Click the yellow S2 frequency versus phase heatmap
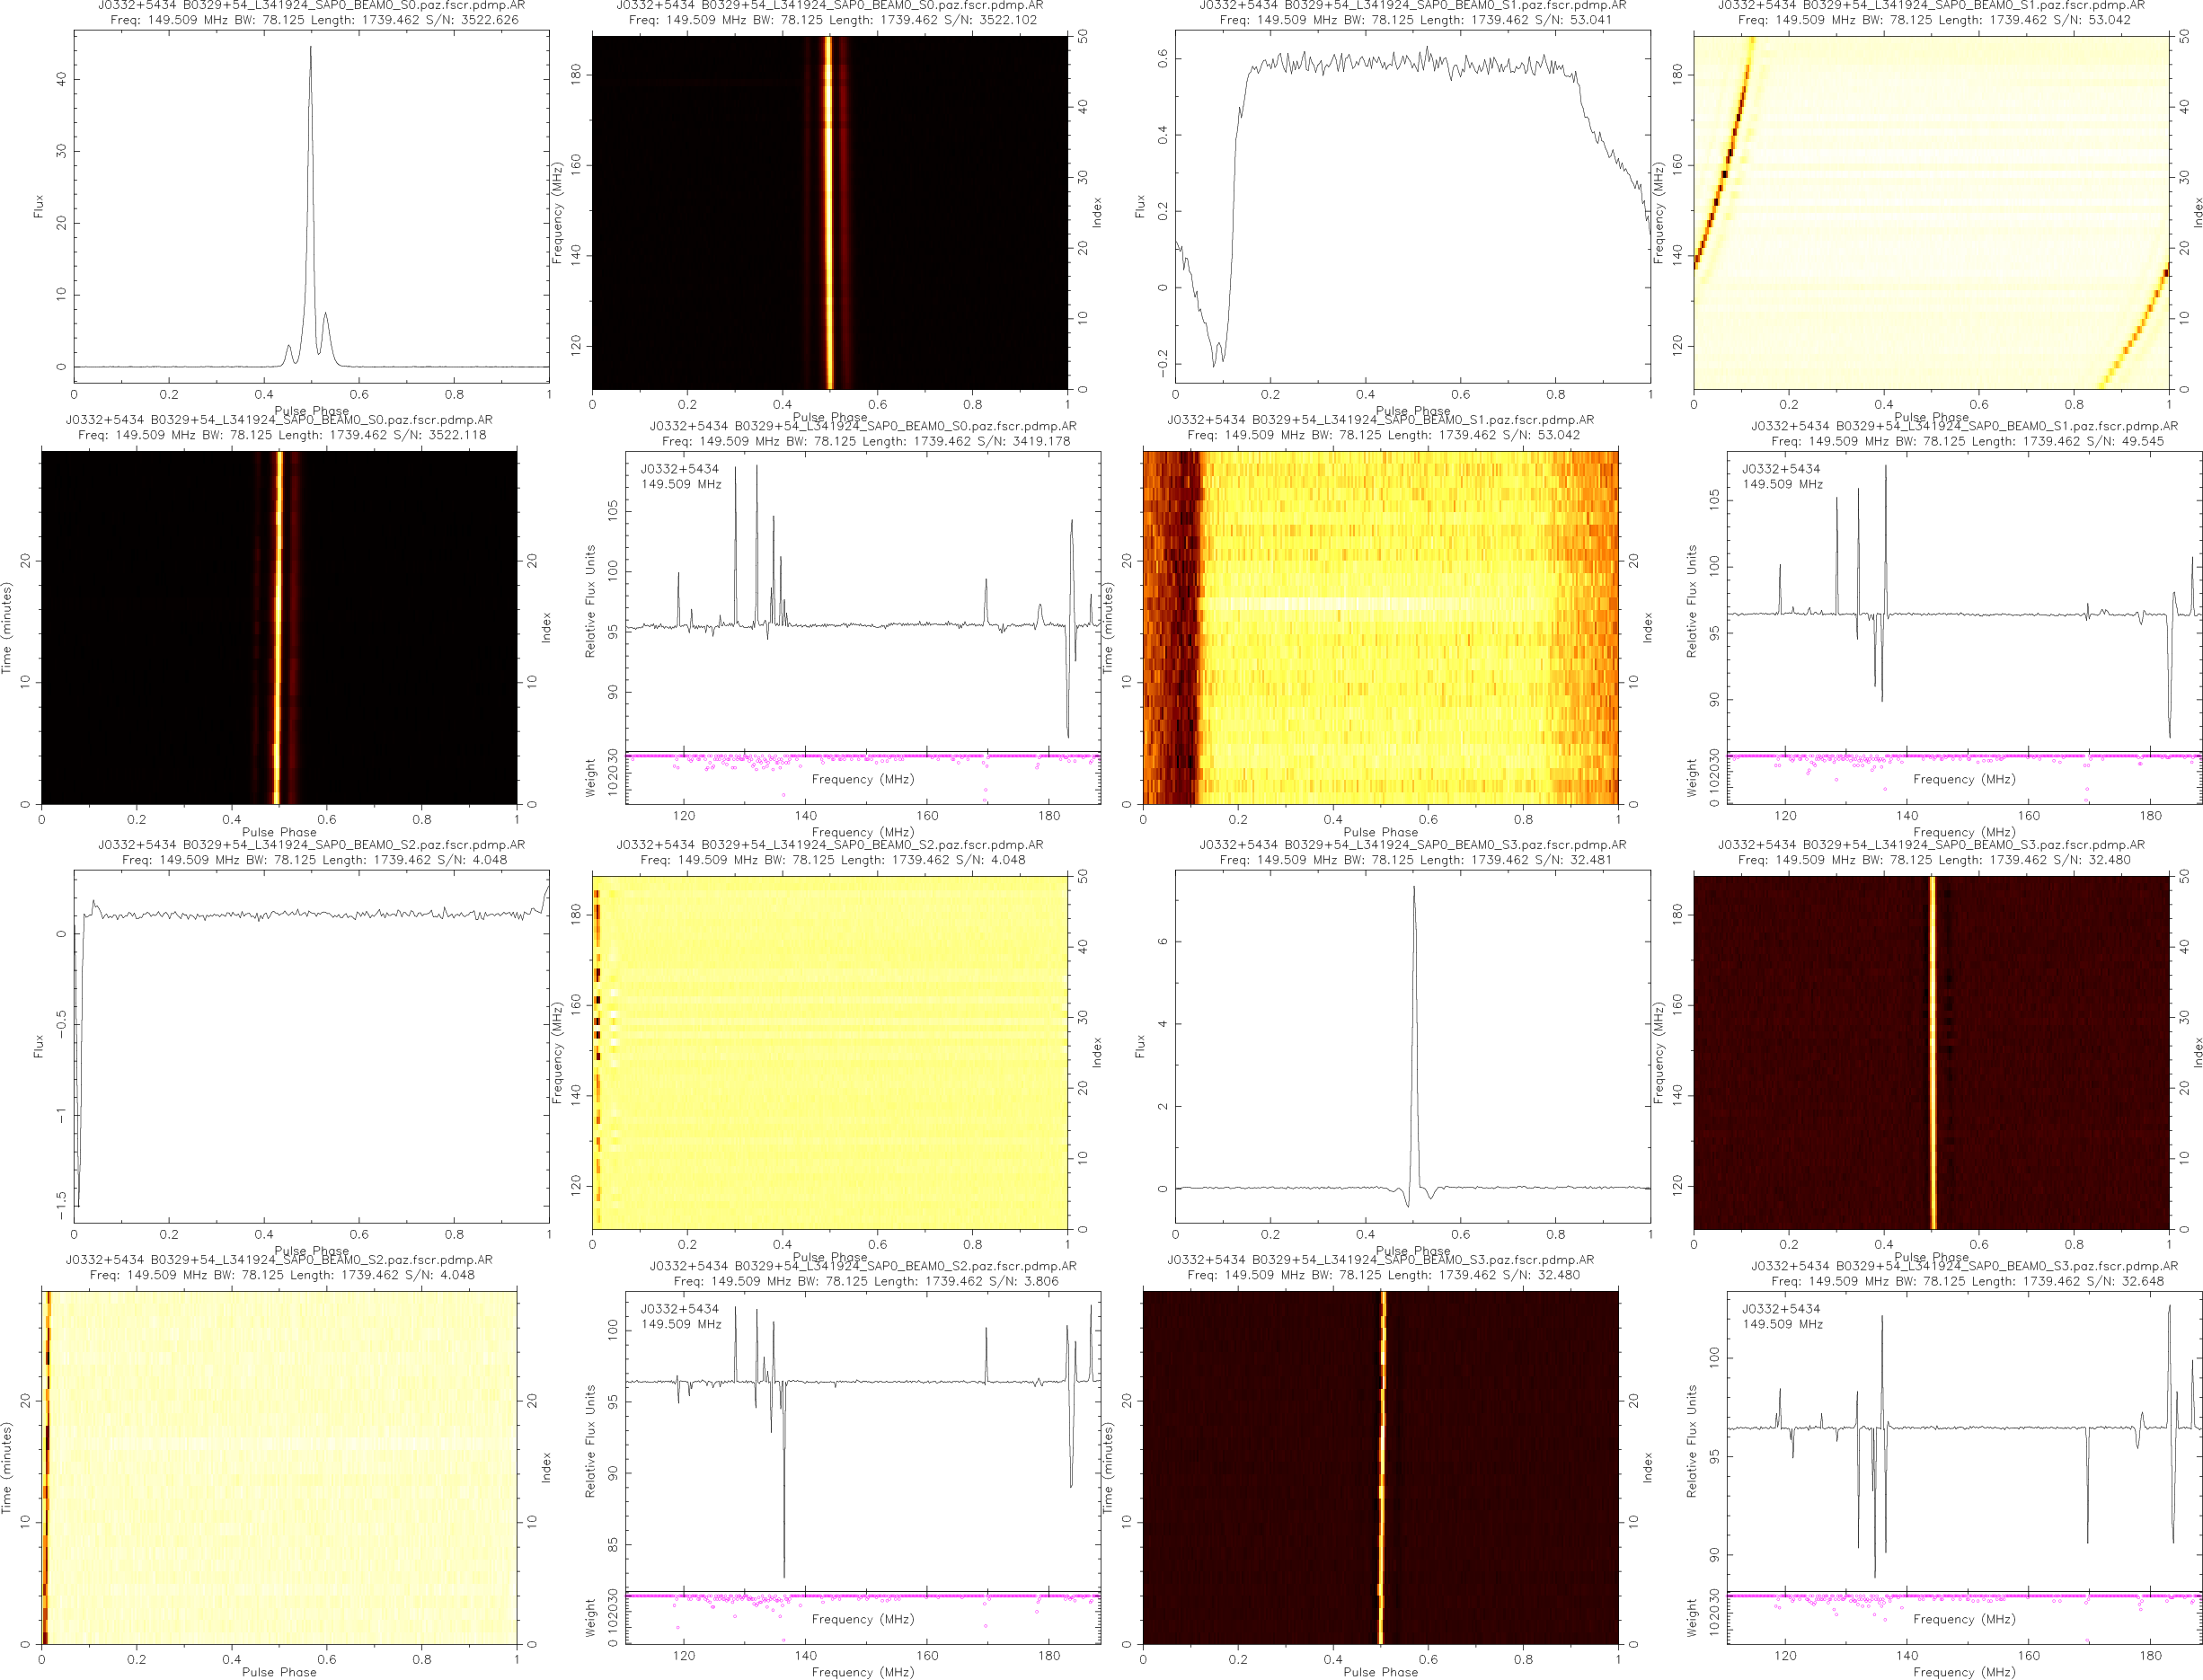Screen dimensions: 2203x1680 (x=829, y=1052)
